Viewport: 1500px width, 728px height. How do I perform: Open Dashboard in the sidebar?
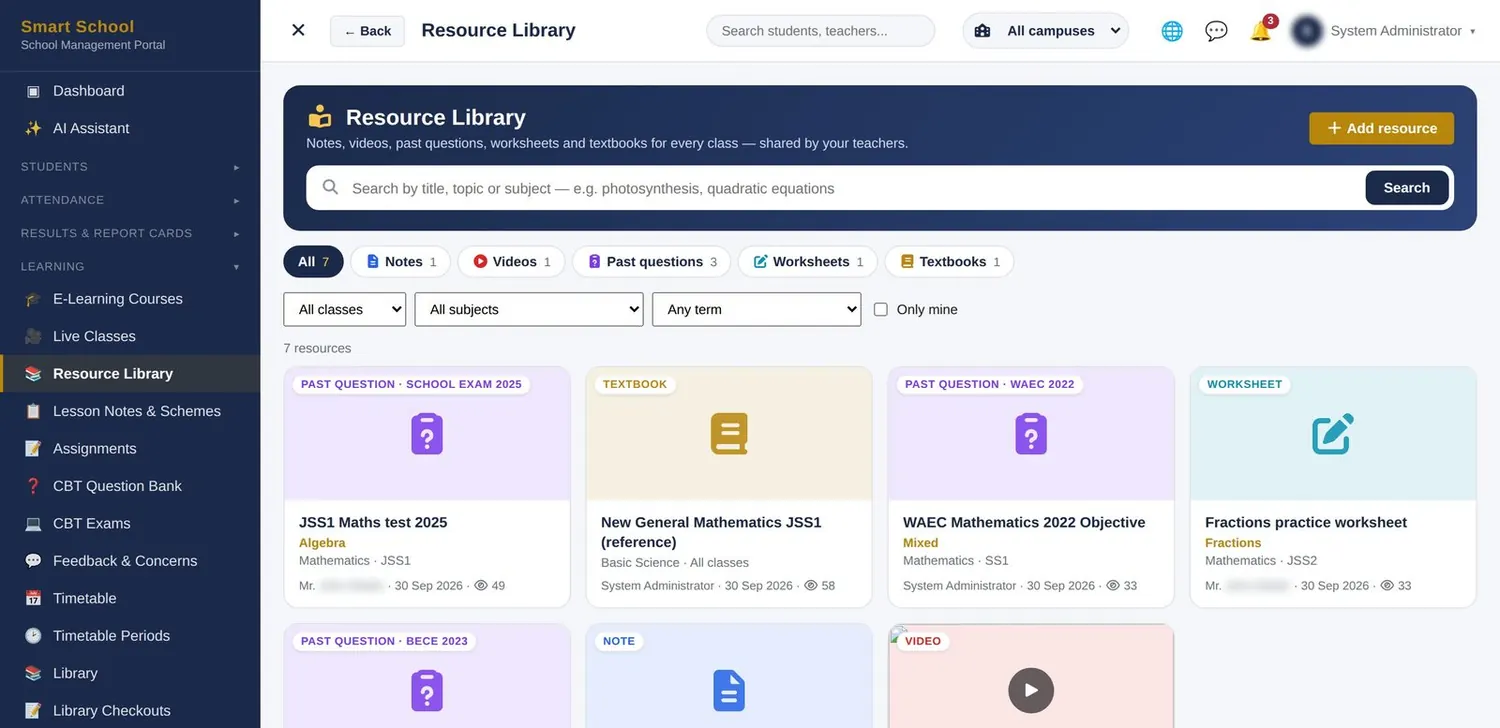130,91
